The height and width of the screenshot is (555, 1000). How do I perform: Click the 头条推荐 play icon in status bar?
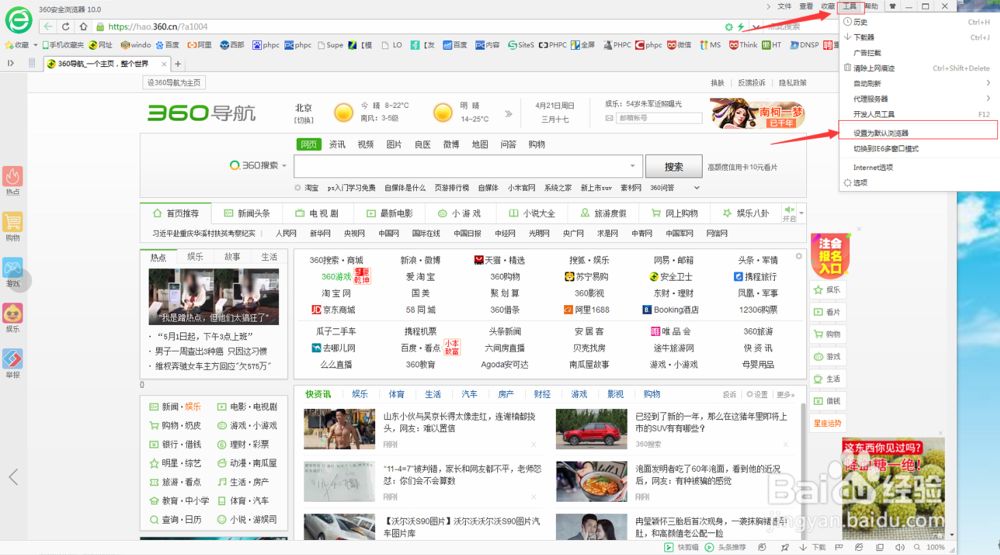725,547
